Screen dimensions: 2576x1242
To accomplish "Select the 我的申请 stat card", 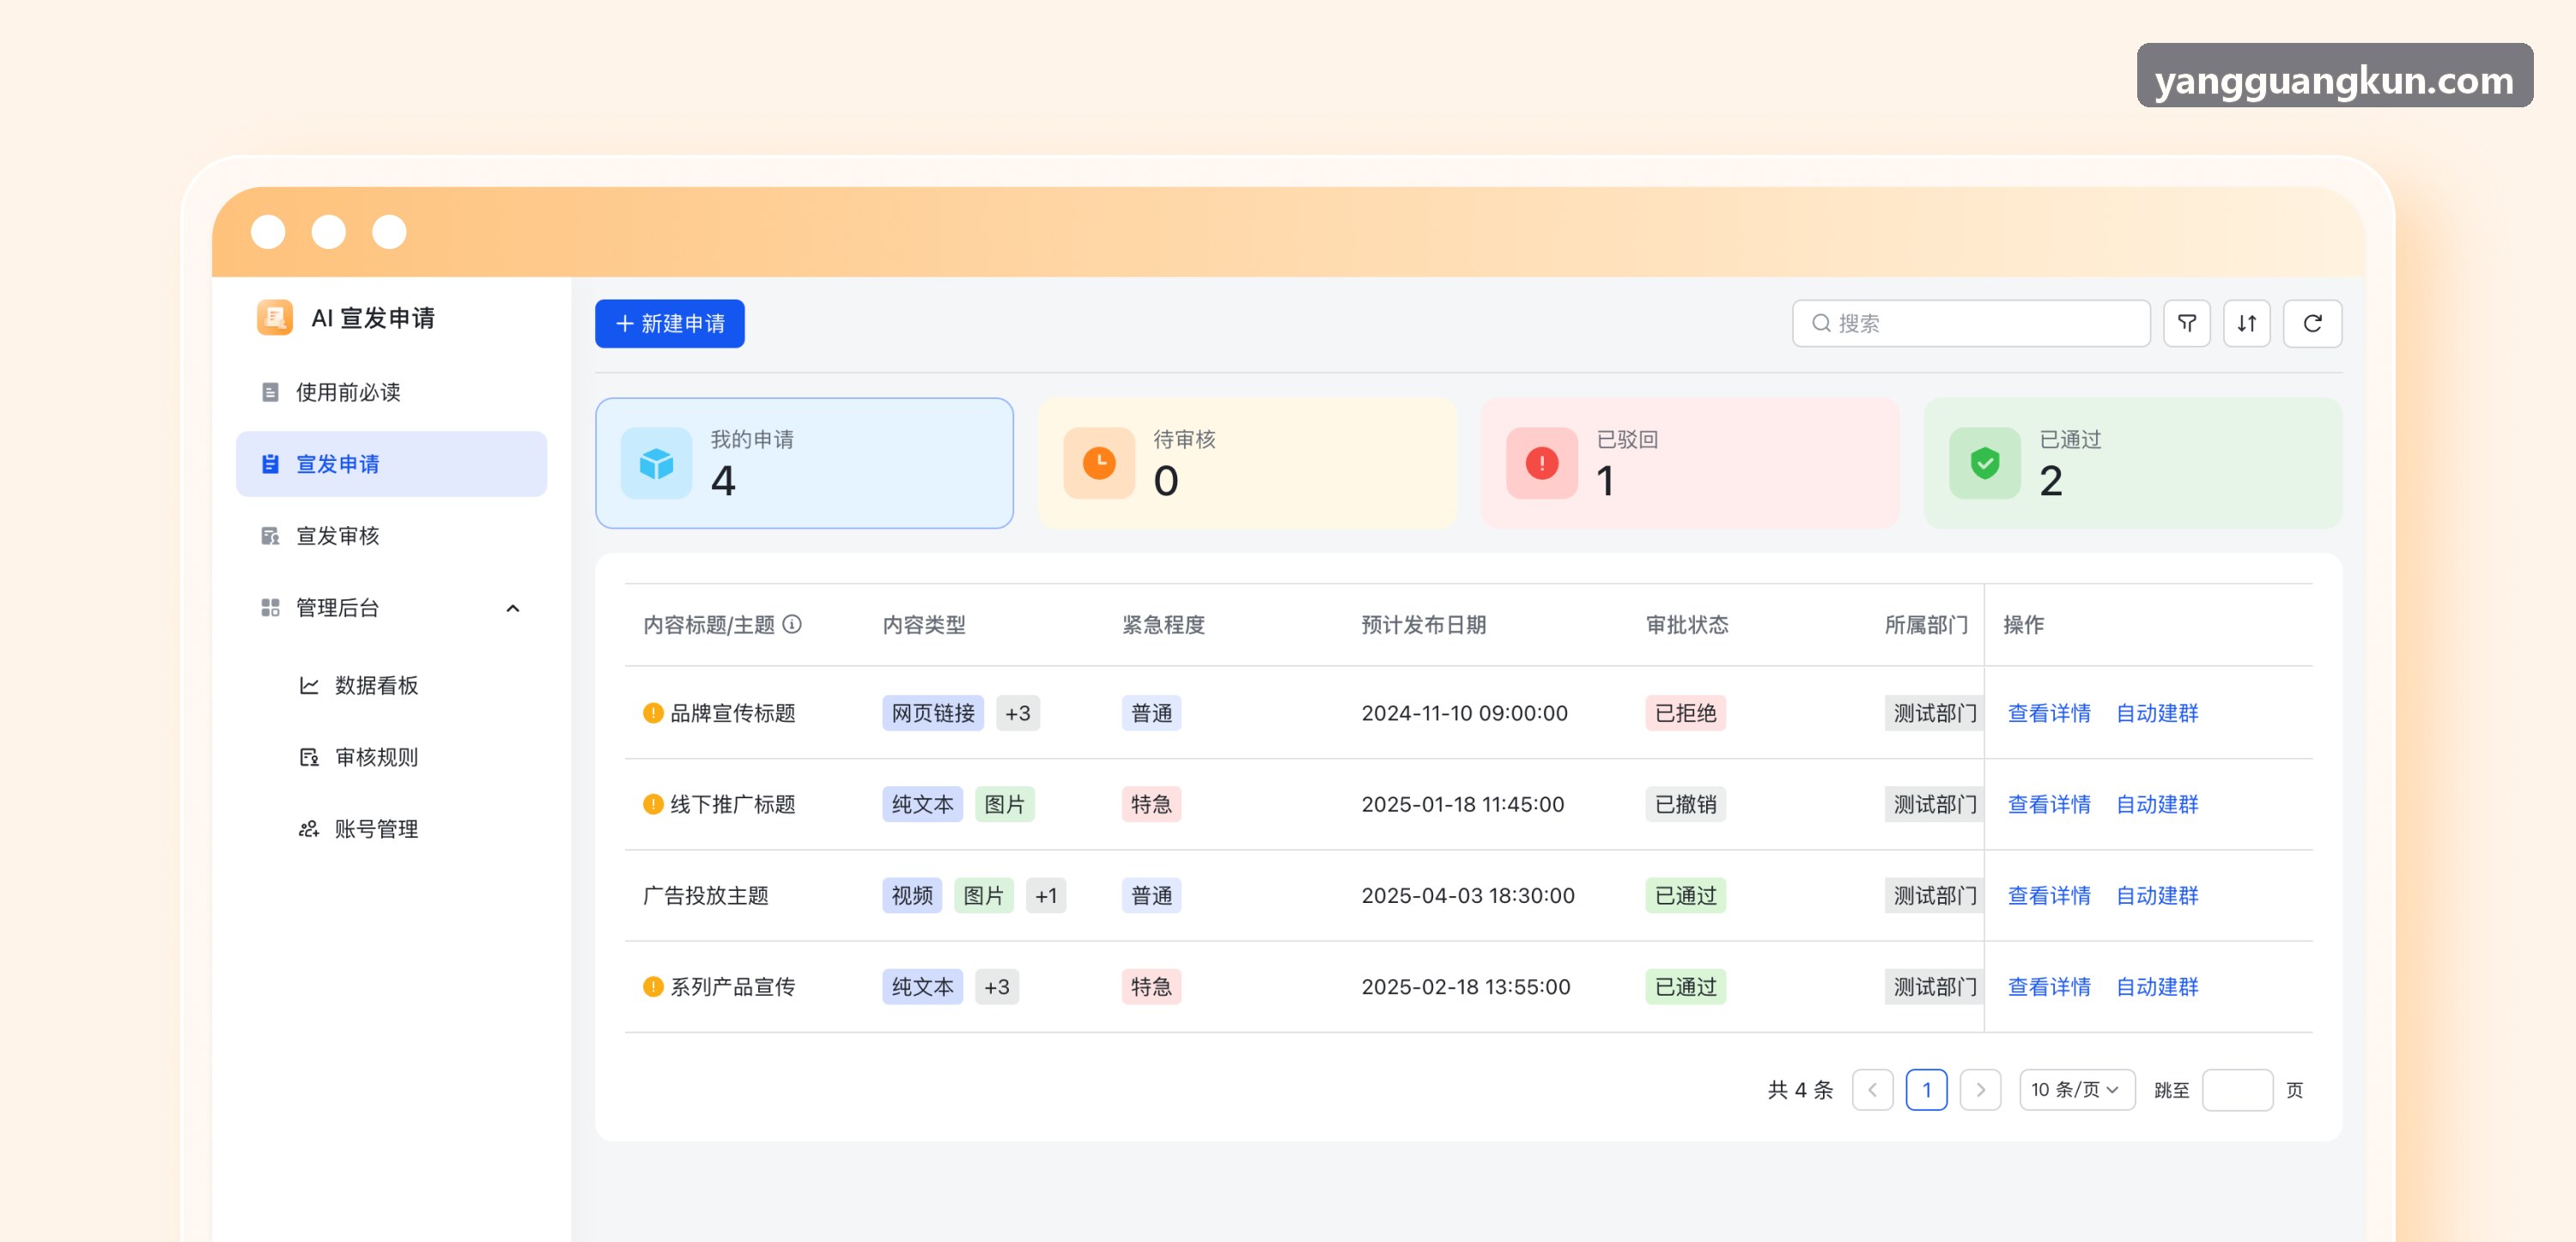I will (804, 463).
